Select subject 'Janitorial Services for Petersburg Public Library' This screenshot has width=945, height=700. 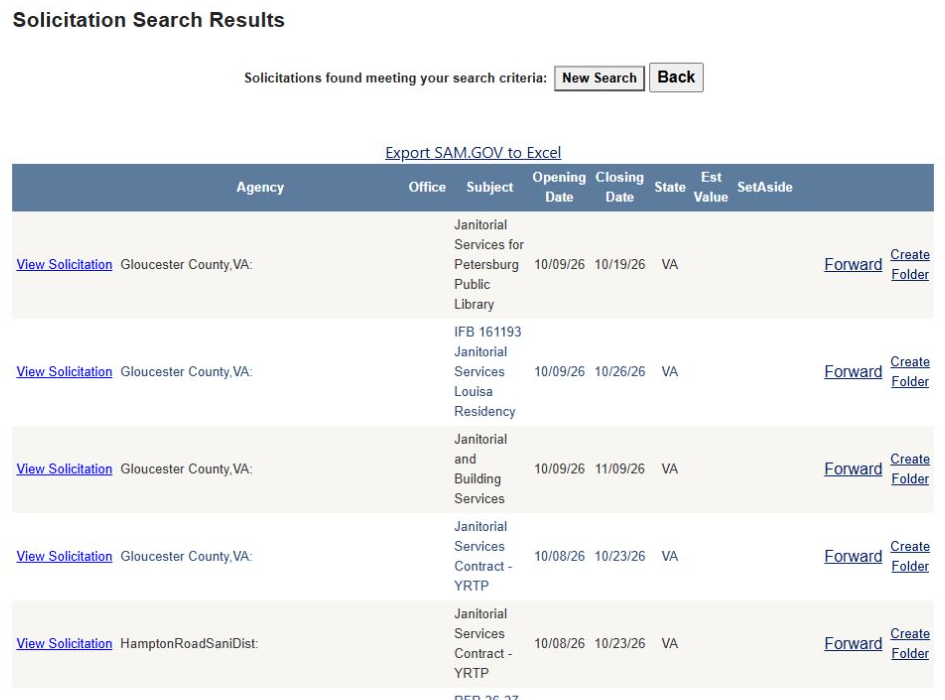489,265
